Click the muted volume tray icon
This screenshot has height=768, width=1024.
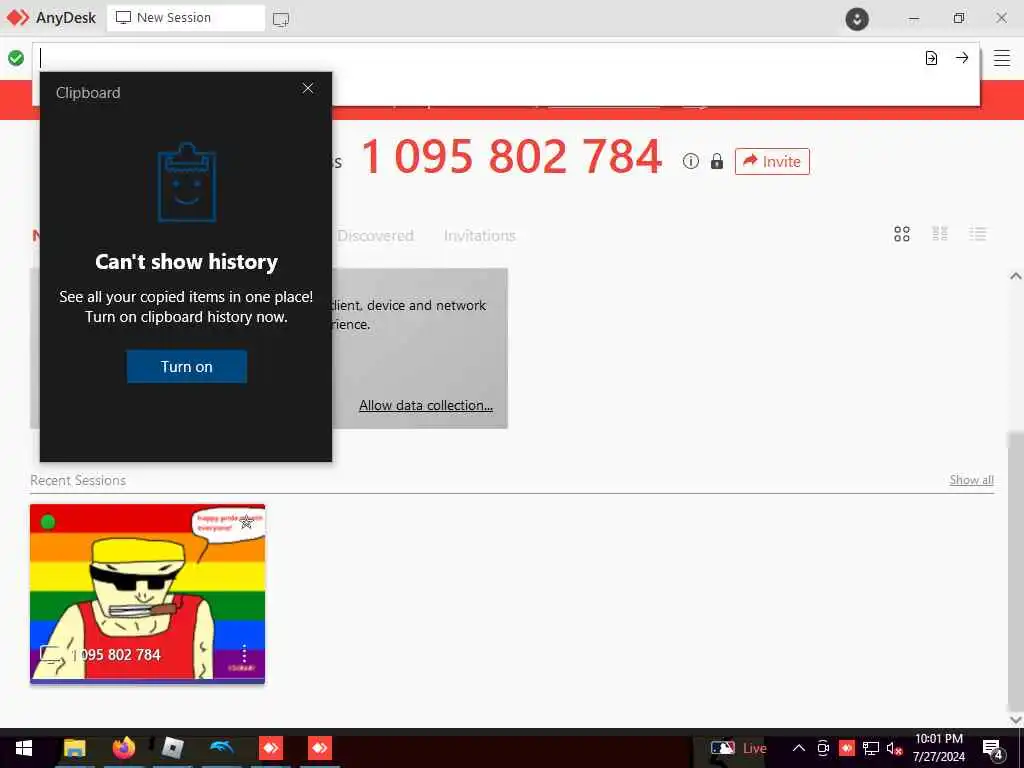point(894,748)
